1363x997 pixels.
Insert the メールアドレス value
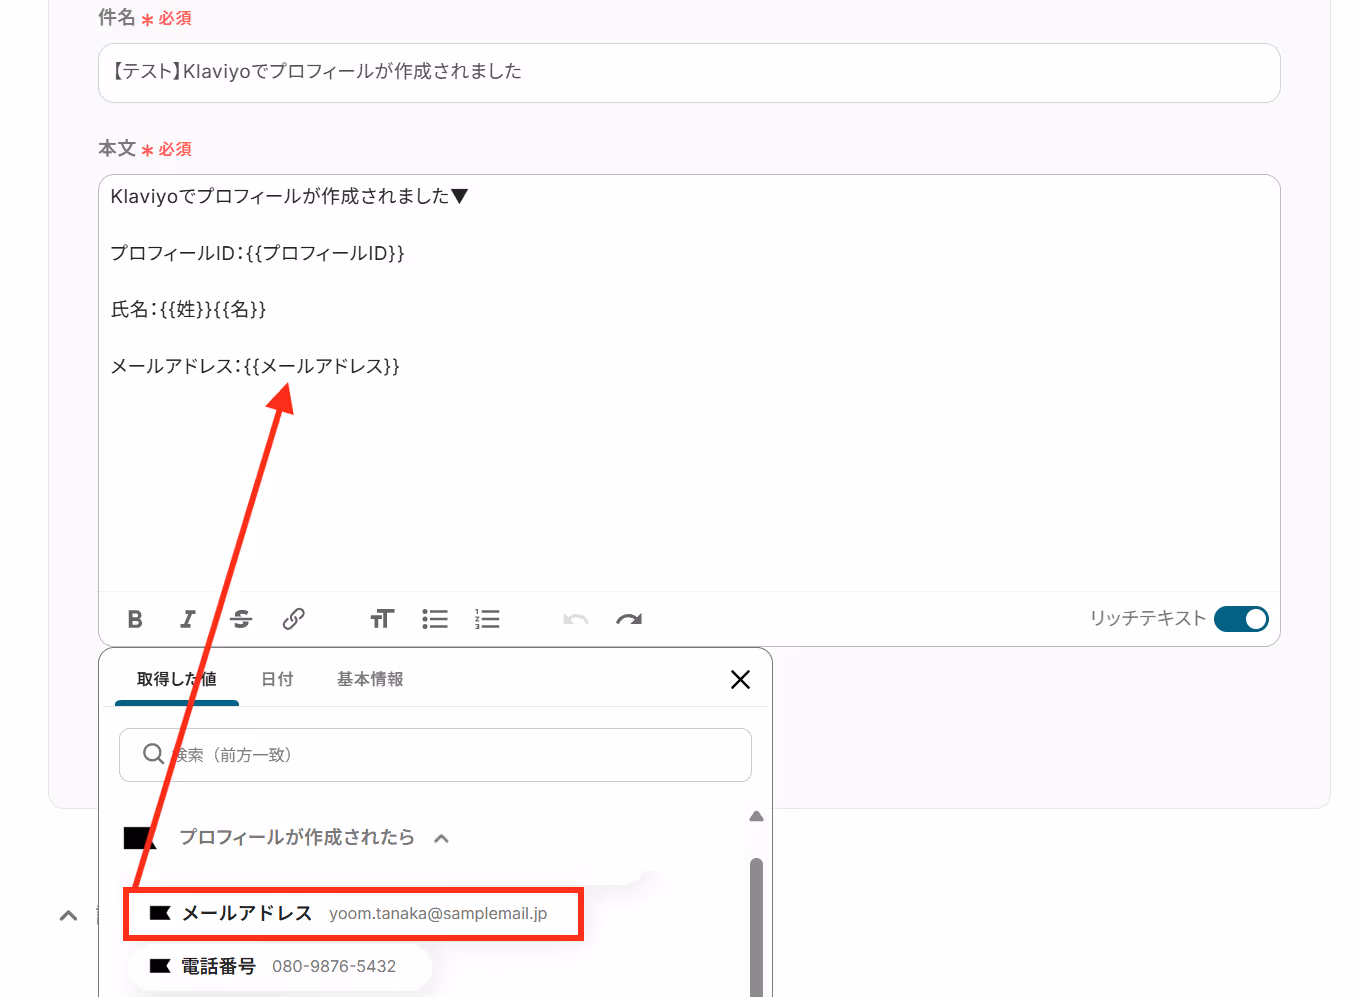pos(354,913)
